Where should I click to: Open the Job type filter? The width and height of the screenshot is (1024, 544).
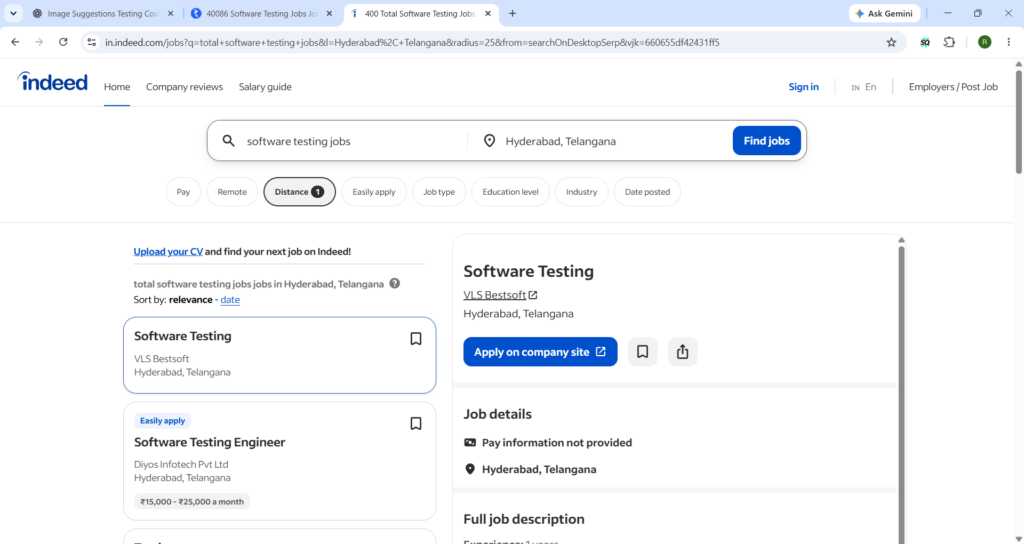[439, 192]
